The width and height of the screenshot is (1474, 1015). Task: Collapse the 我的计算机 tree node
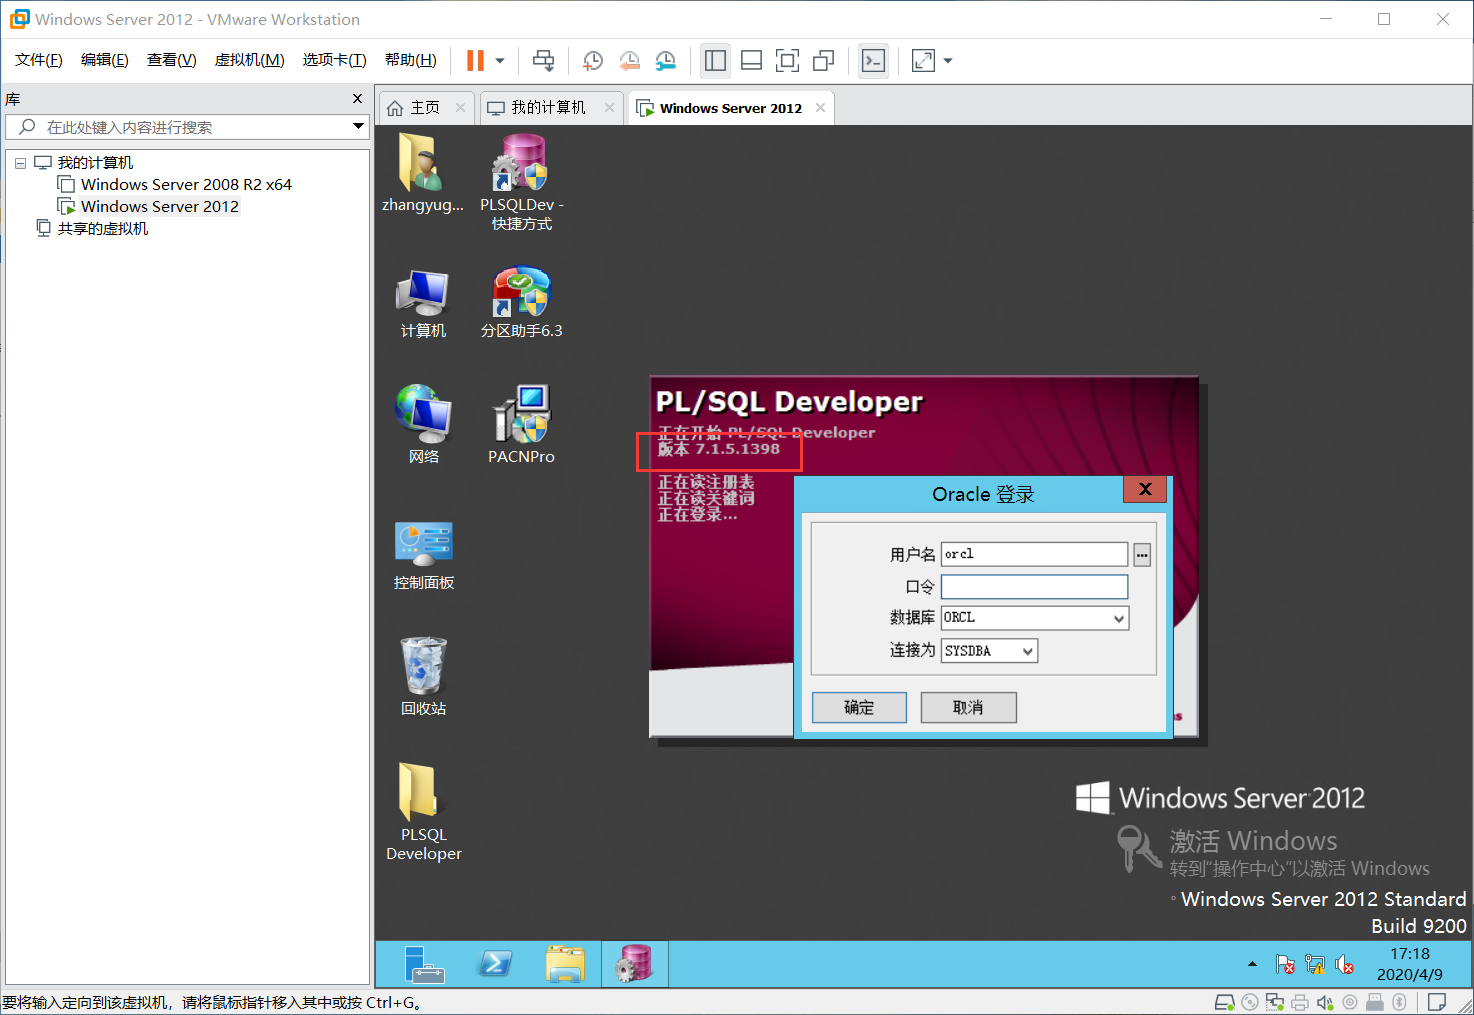[20, 163]
